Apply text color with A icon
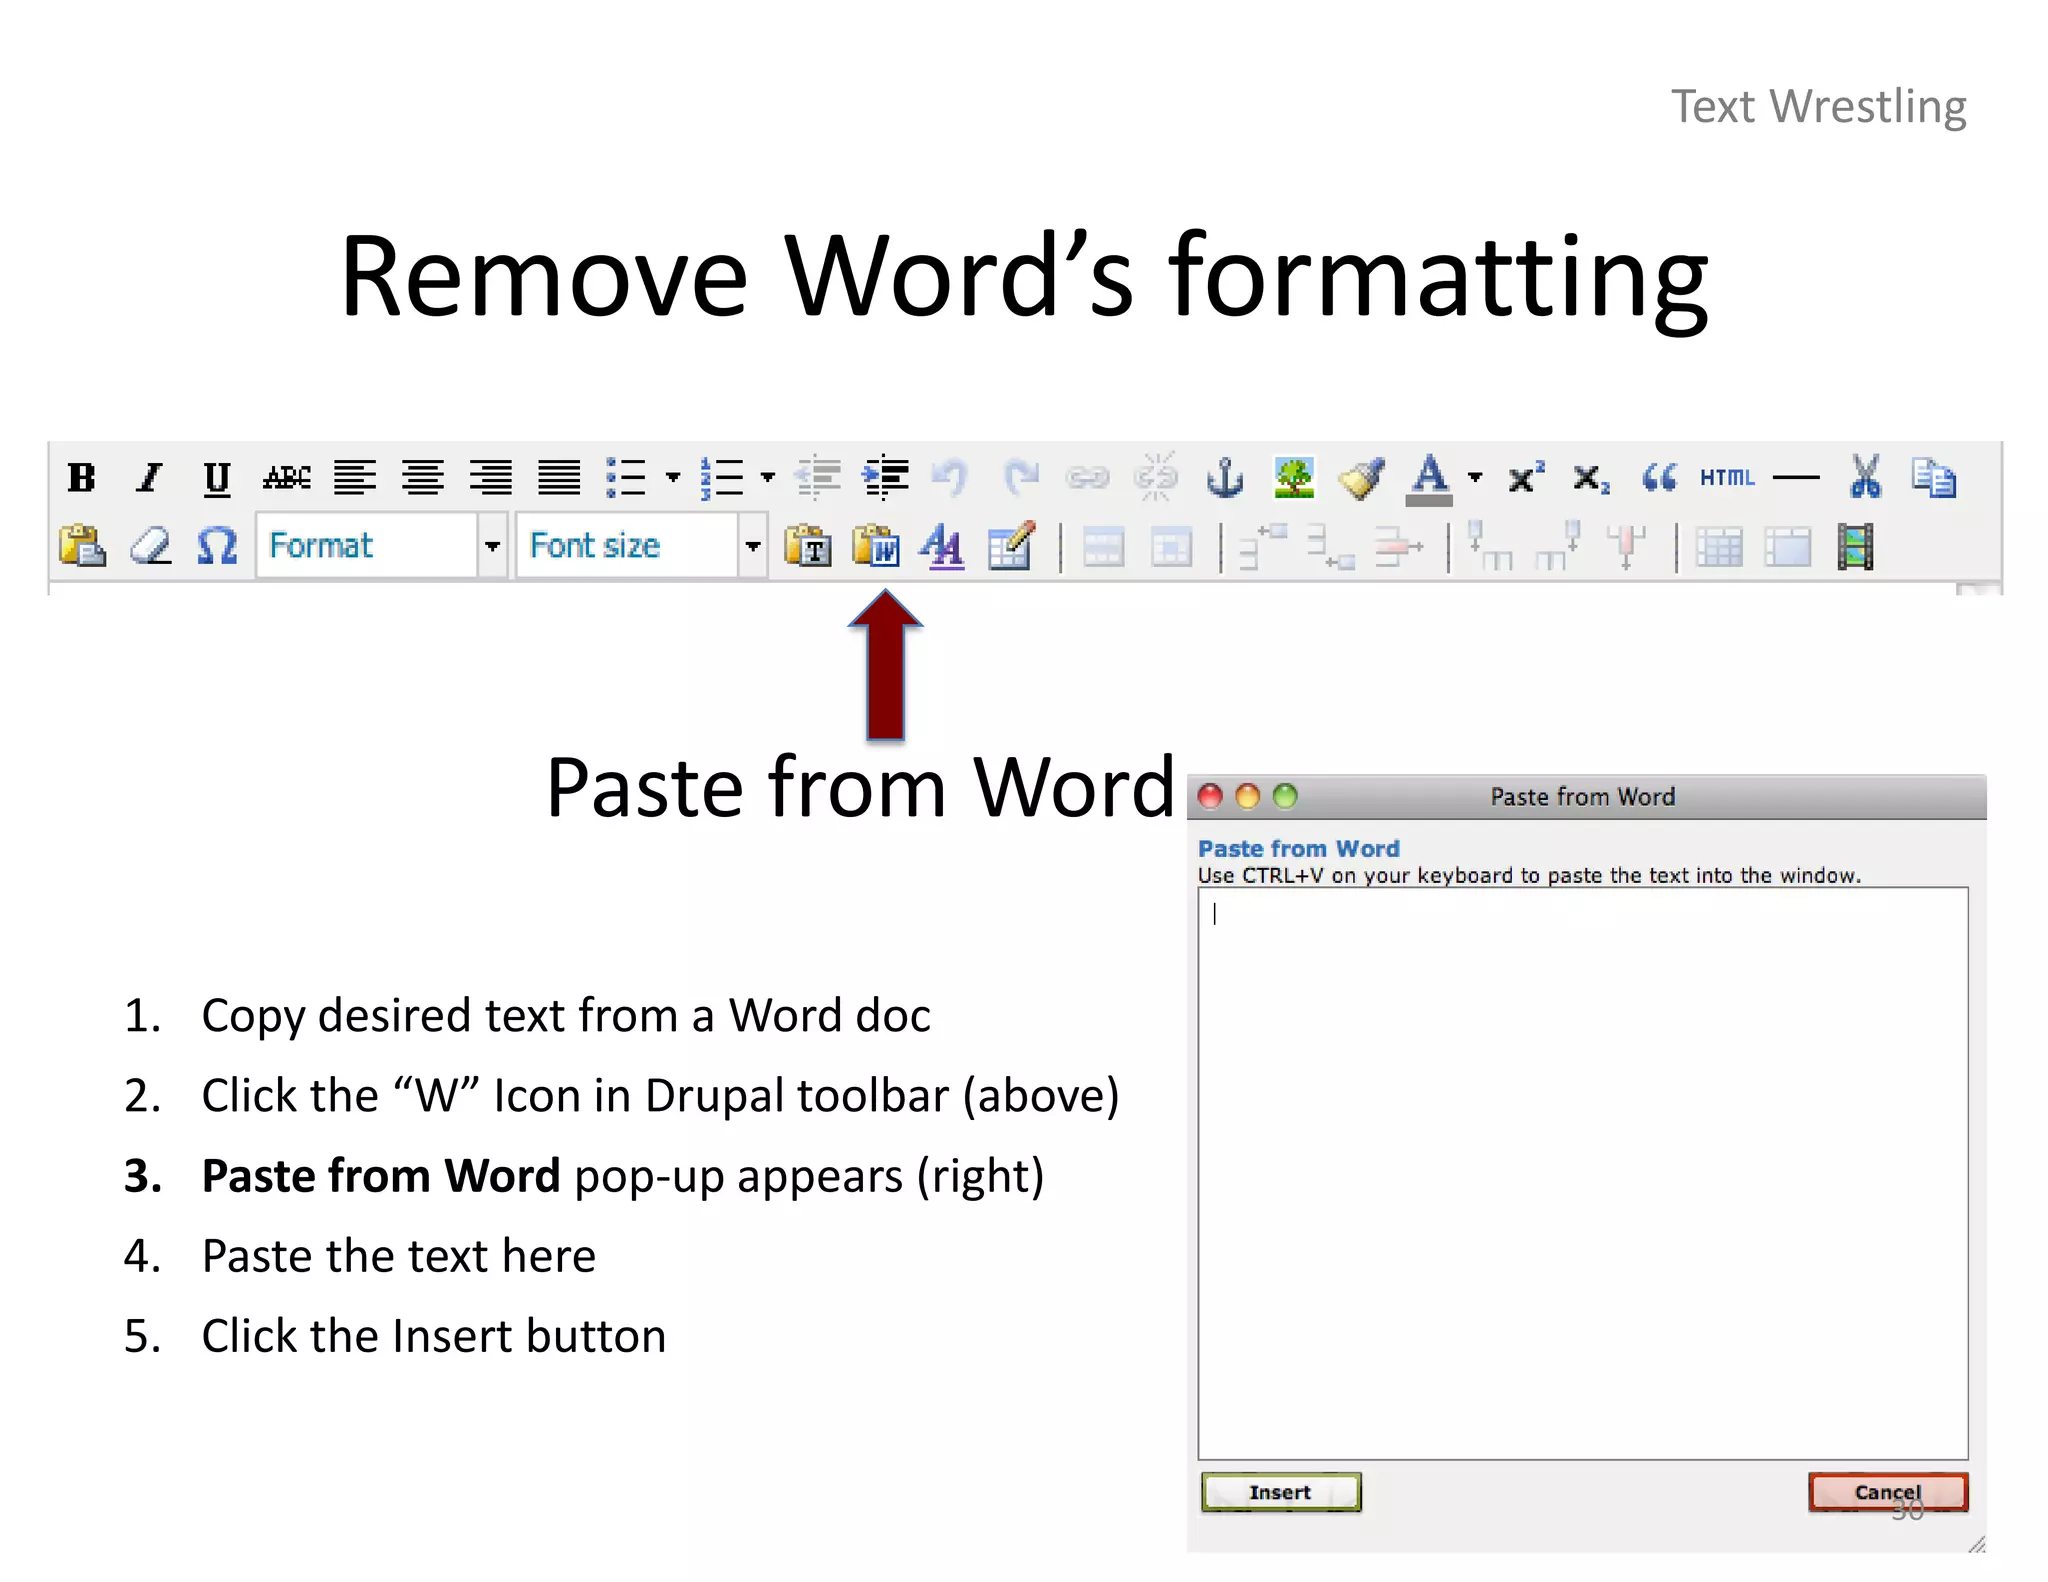This screenshot has height=1582, width=2048. pyautogui.click(x=1430, y=479)
